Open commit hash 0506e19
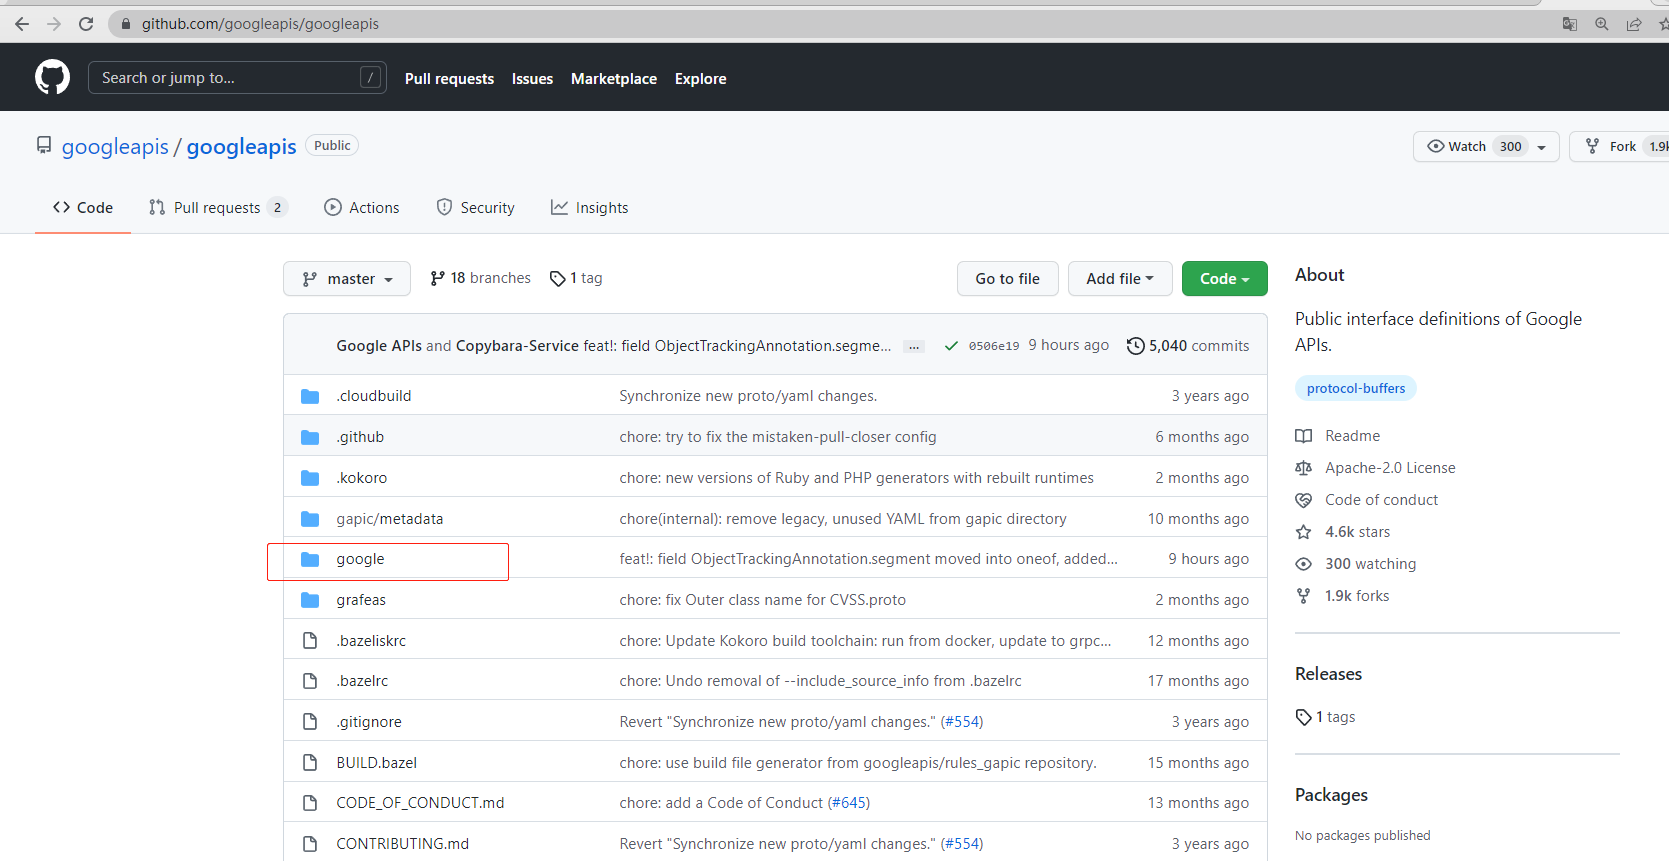This screenshot has height=861, width=1669. [x=994, y=346]
